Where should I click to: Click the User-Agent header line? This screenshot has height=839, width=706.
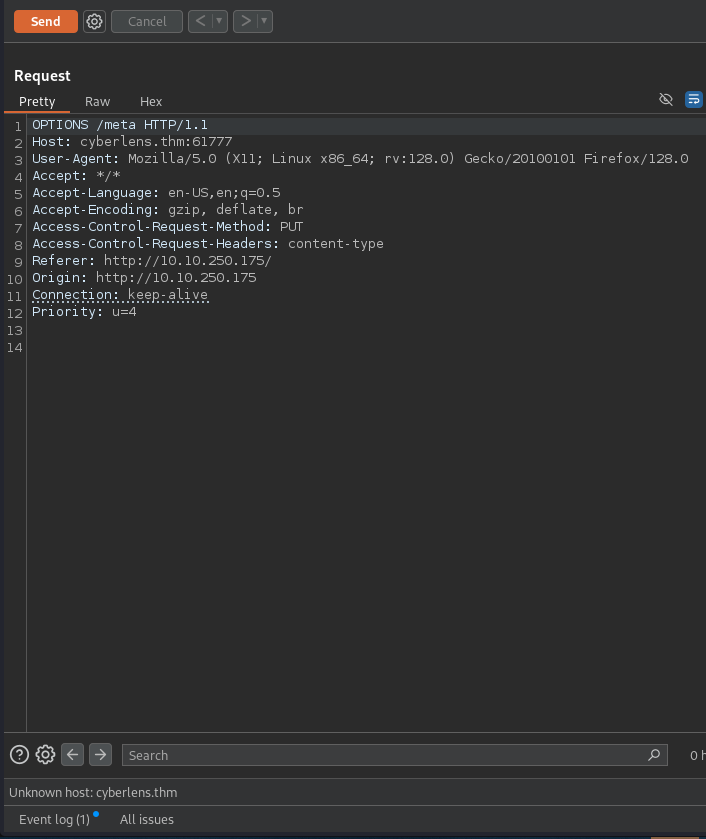pos(360,159)
